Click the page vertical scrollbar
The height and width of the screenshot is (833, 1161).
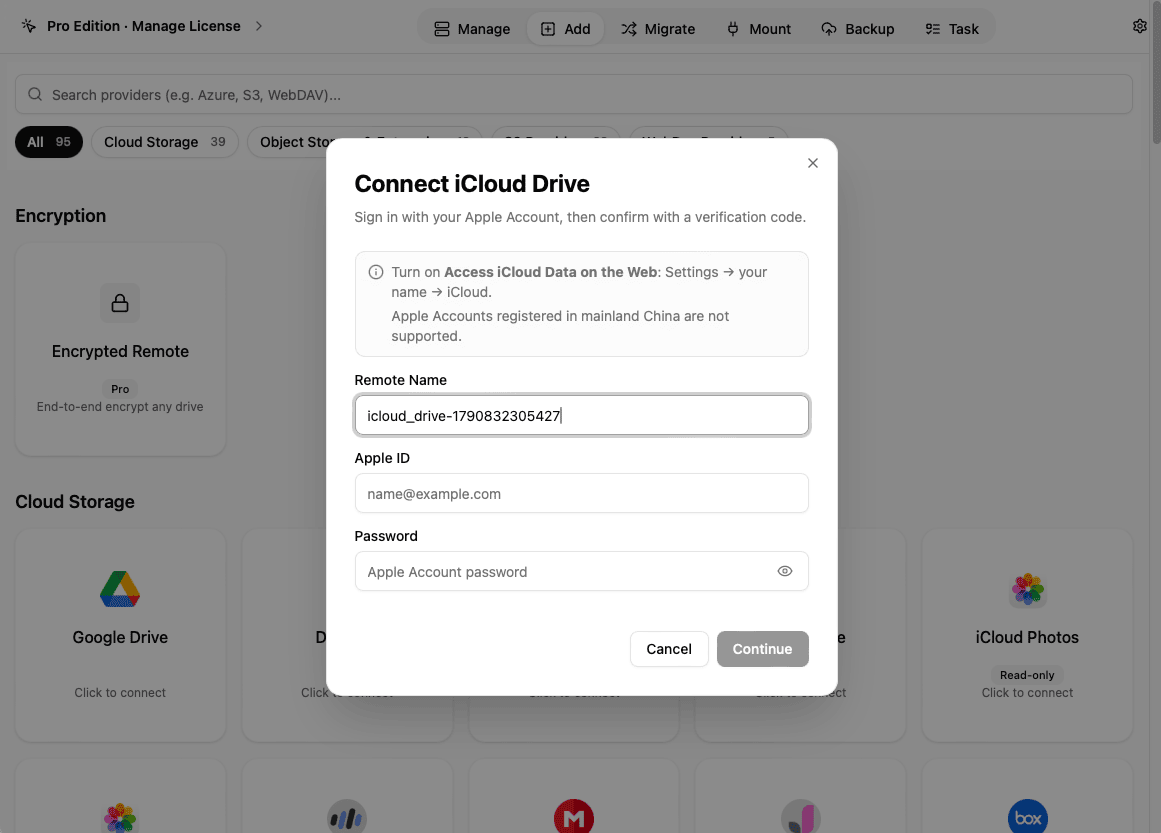1157,72
